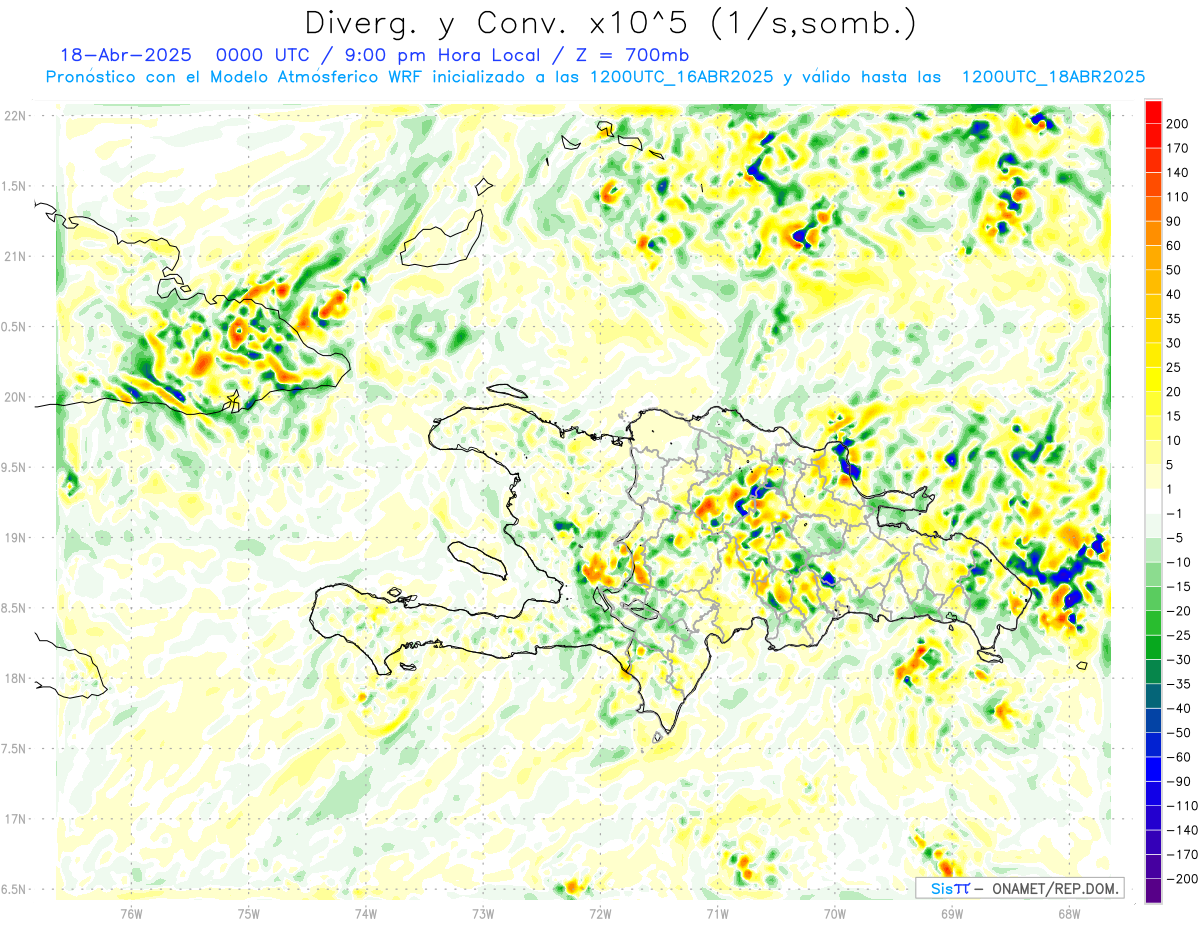Screen dimensions: 1200x927
Task: Pick the dark purple swatch below -200
Action: (x=1153, y=891)
